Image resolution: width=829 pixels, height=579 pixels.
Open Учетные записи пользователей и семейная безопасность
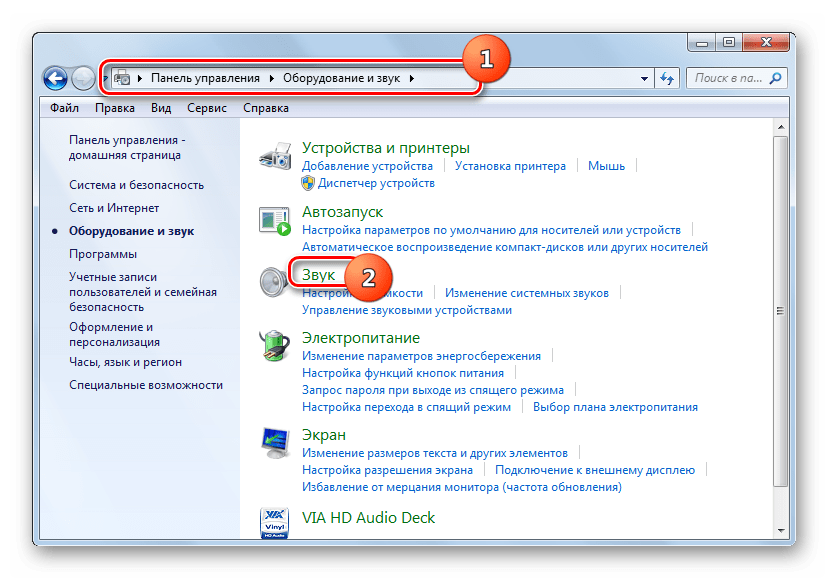(143, 292)
